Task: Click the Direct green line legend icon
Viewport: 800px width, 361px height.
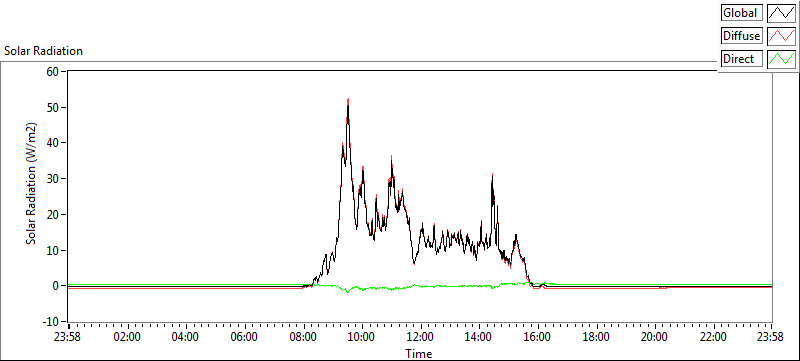Action: coord(782,59)
